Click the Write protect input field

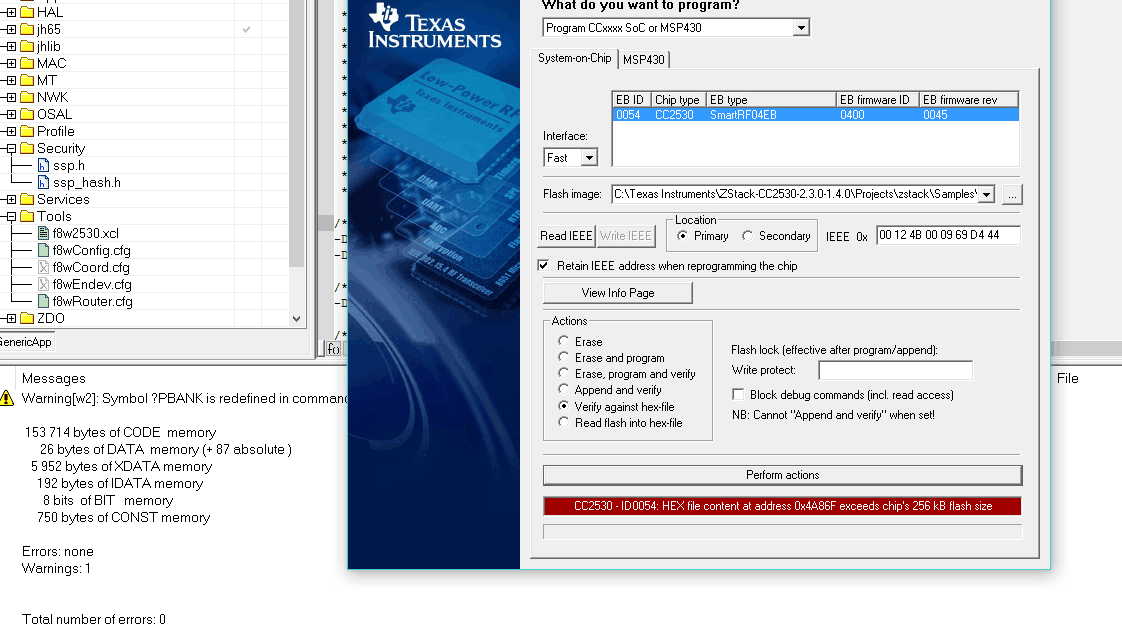(x=895, y=370)
